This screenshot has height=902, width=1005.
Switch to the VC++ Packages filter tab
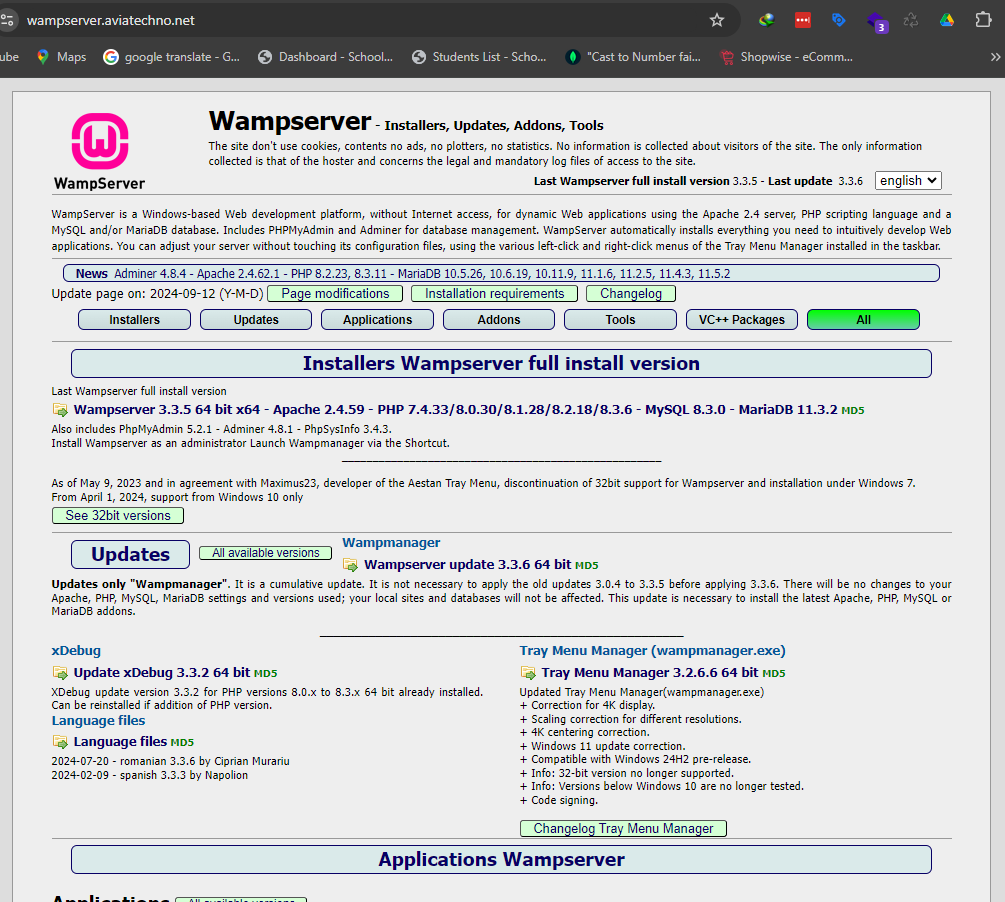coord(742,319)
